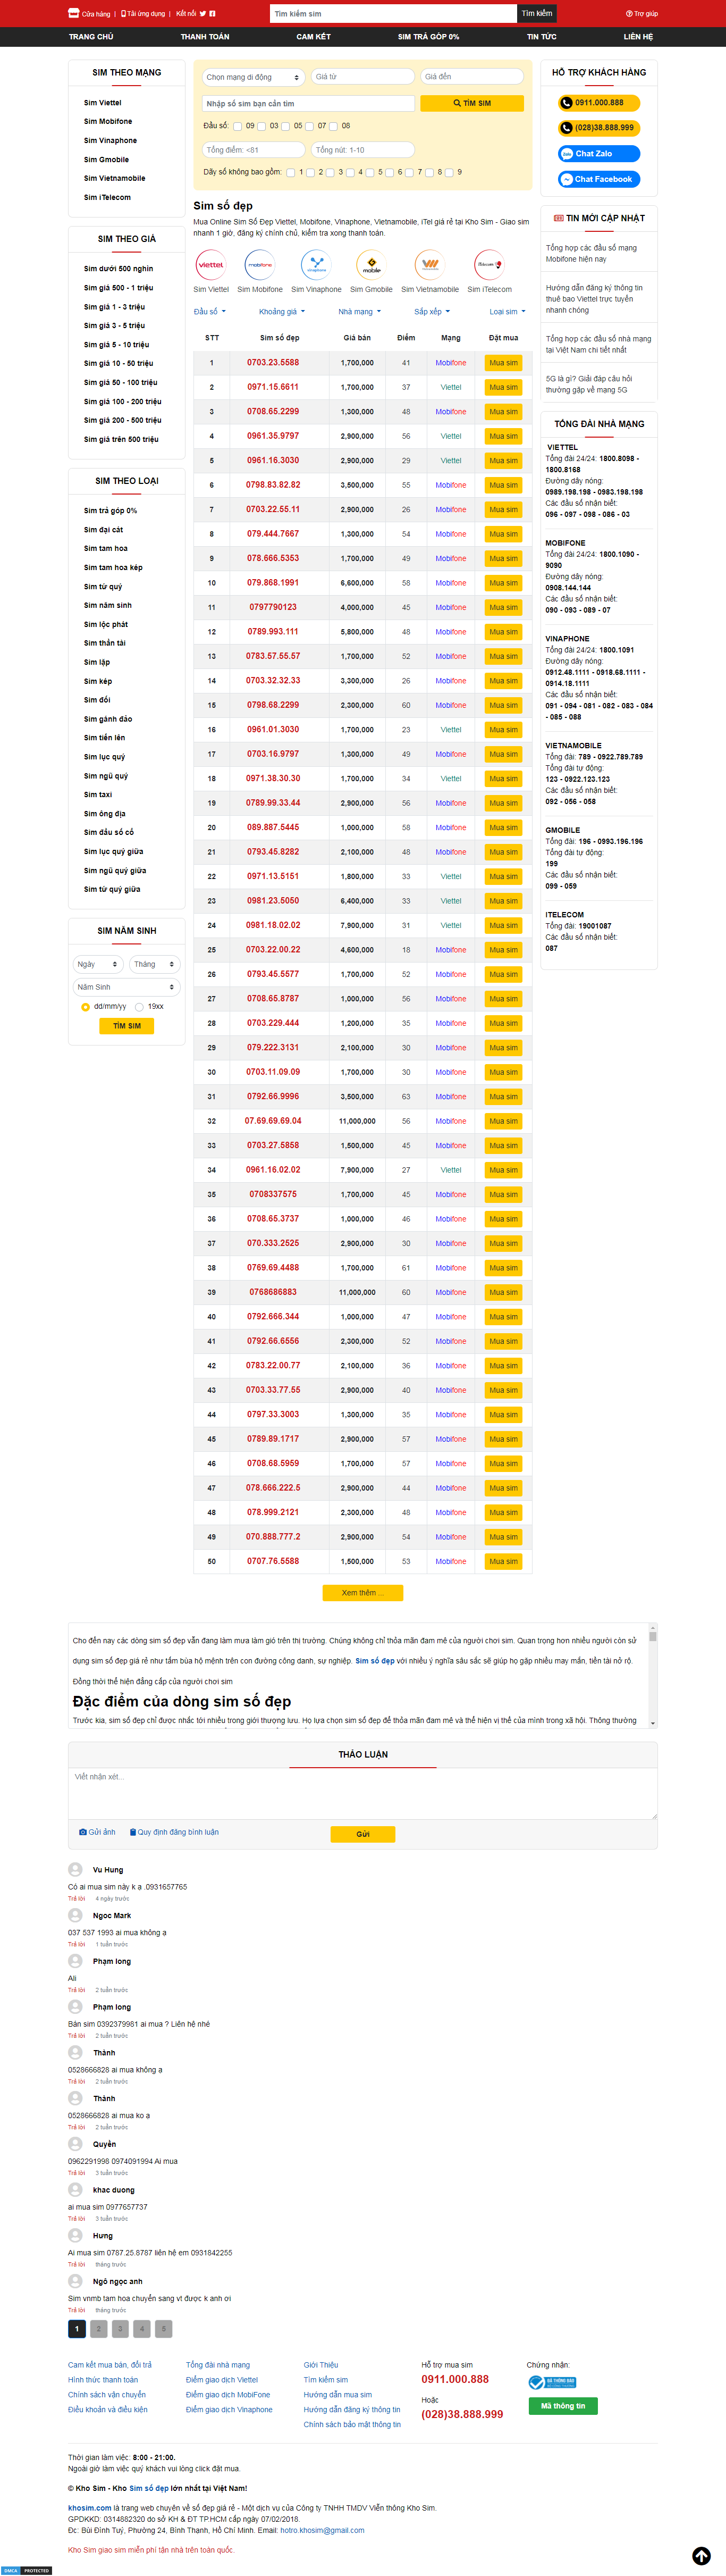Click the Vinaphone carrier logo icon
Viewport: 726px width, 2576px height.
[316, 265]
